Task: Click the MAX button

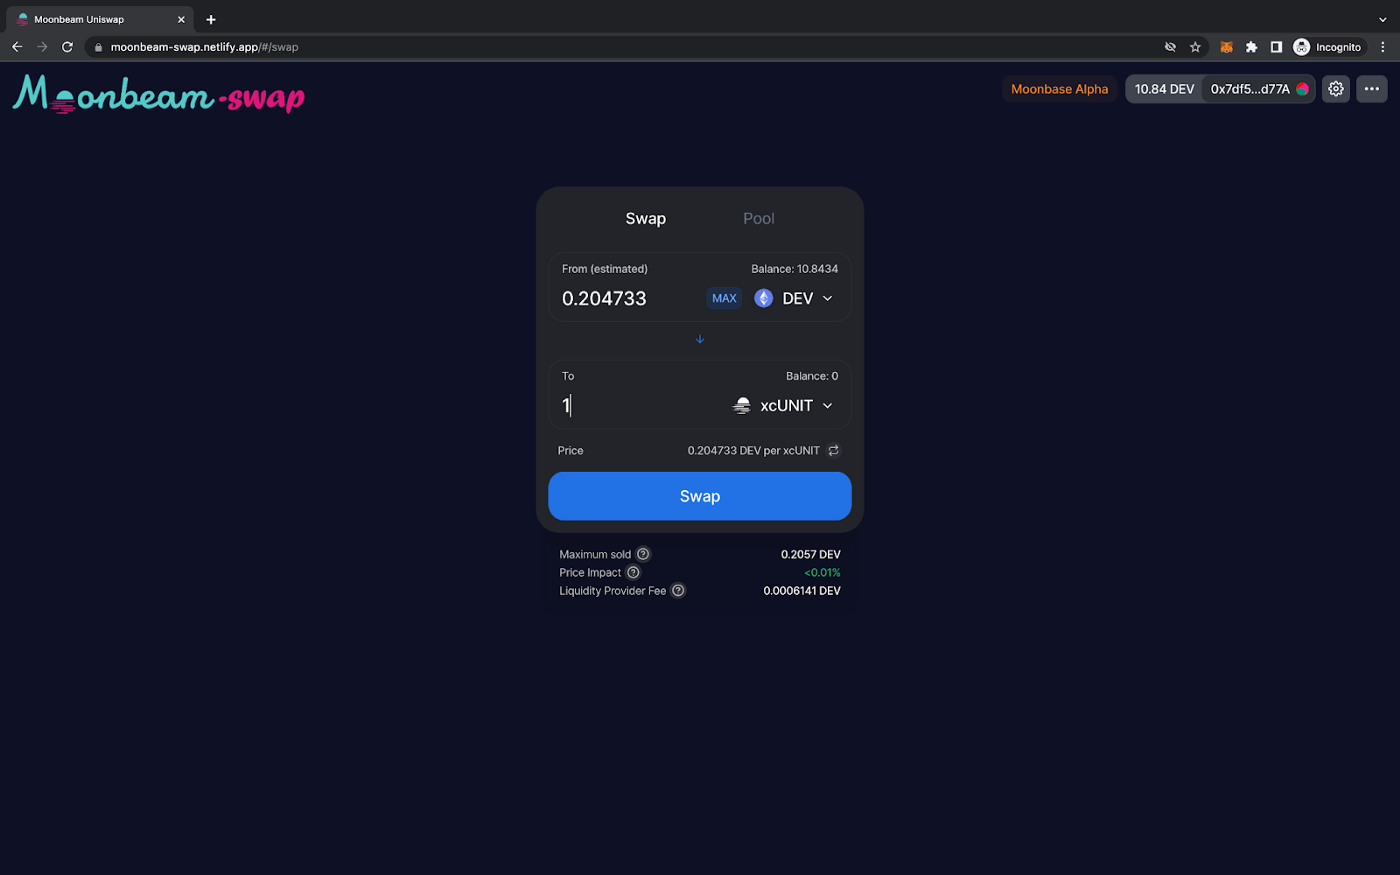Action: click(x=724, y=298)
